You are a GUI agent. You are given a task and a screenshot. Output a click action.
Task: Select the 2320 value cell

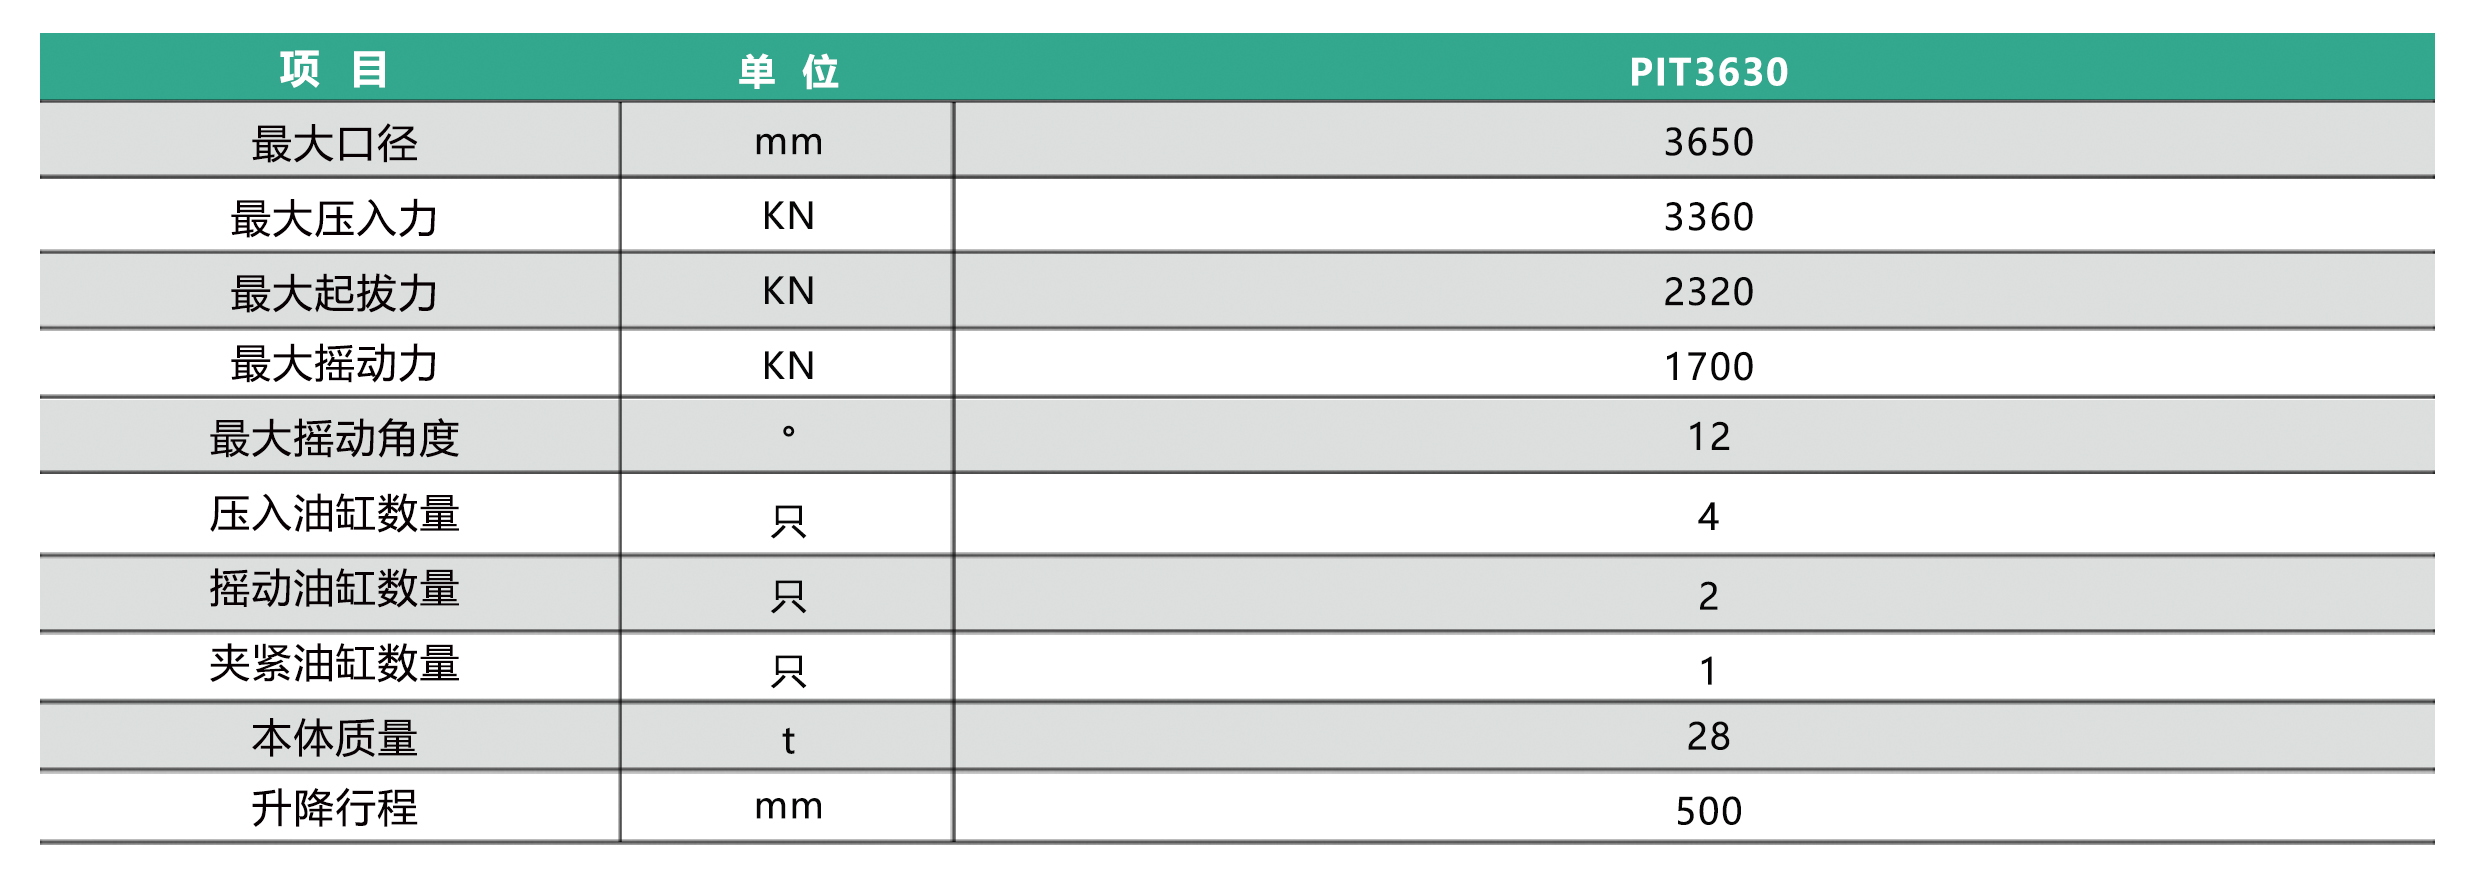point(1708,292)
